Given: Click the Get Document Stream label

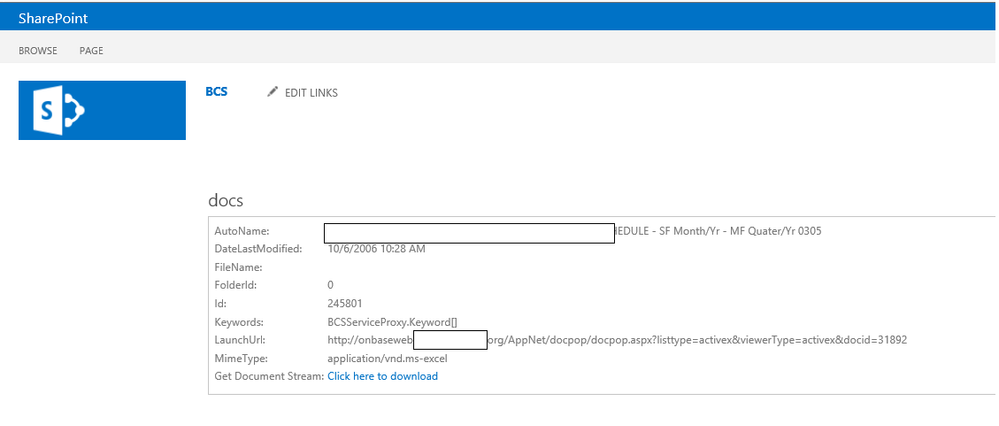Looking at the screenshot, I should [x=269, y=376].
